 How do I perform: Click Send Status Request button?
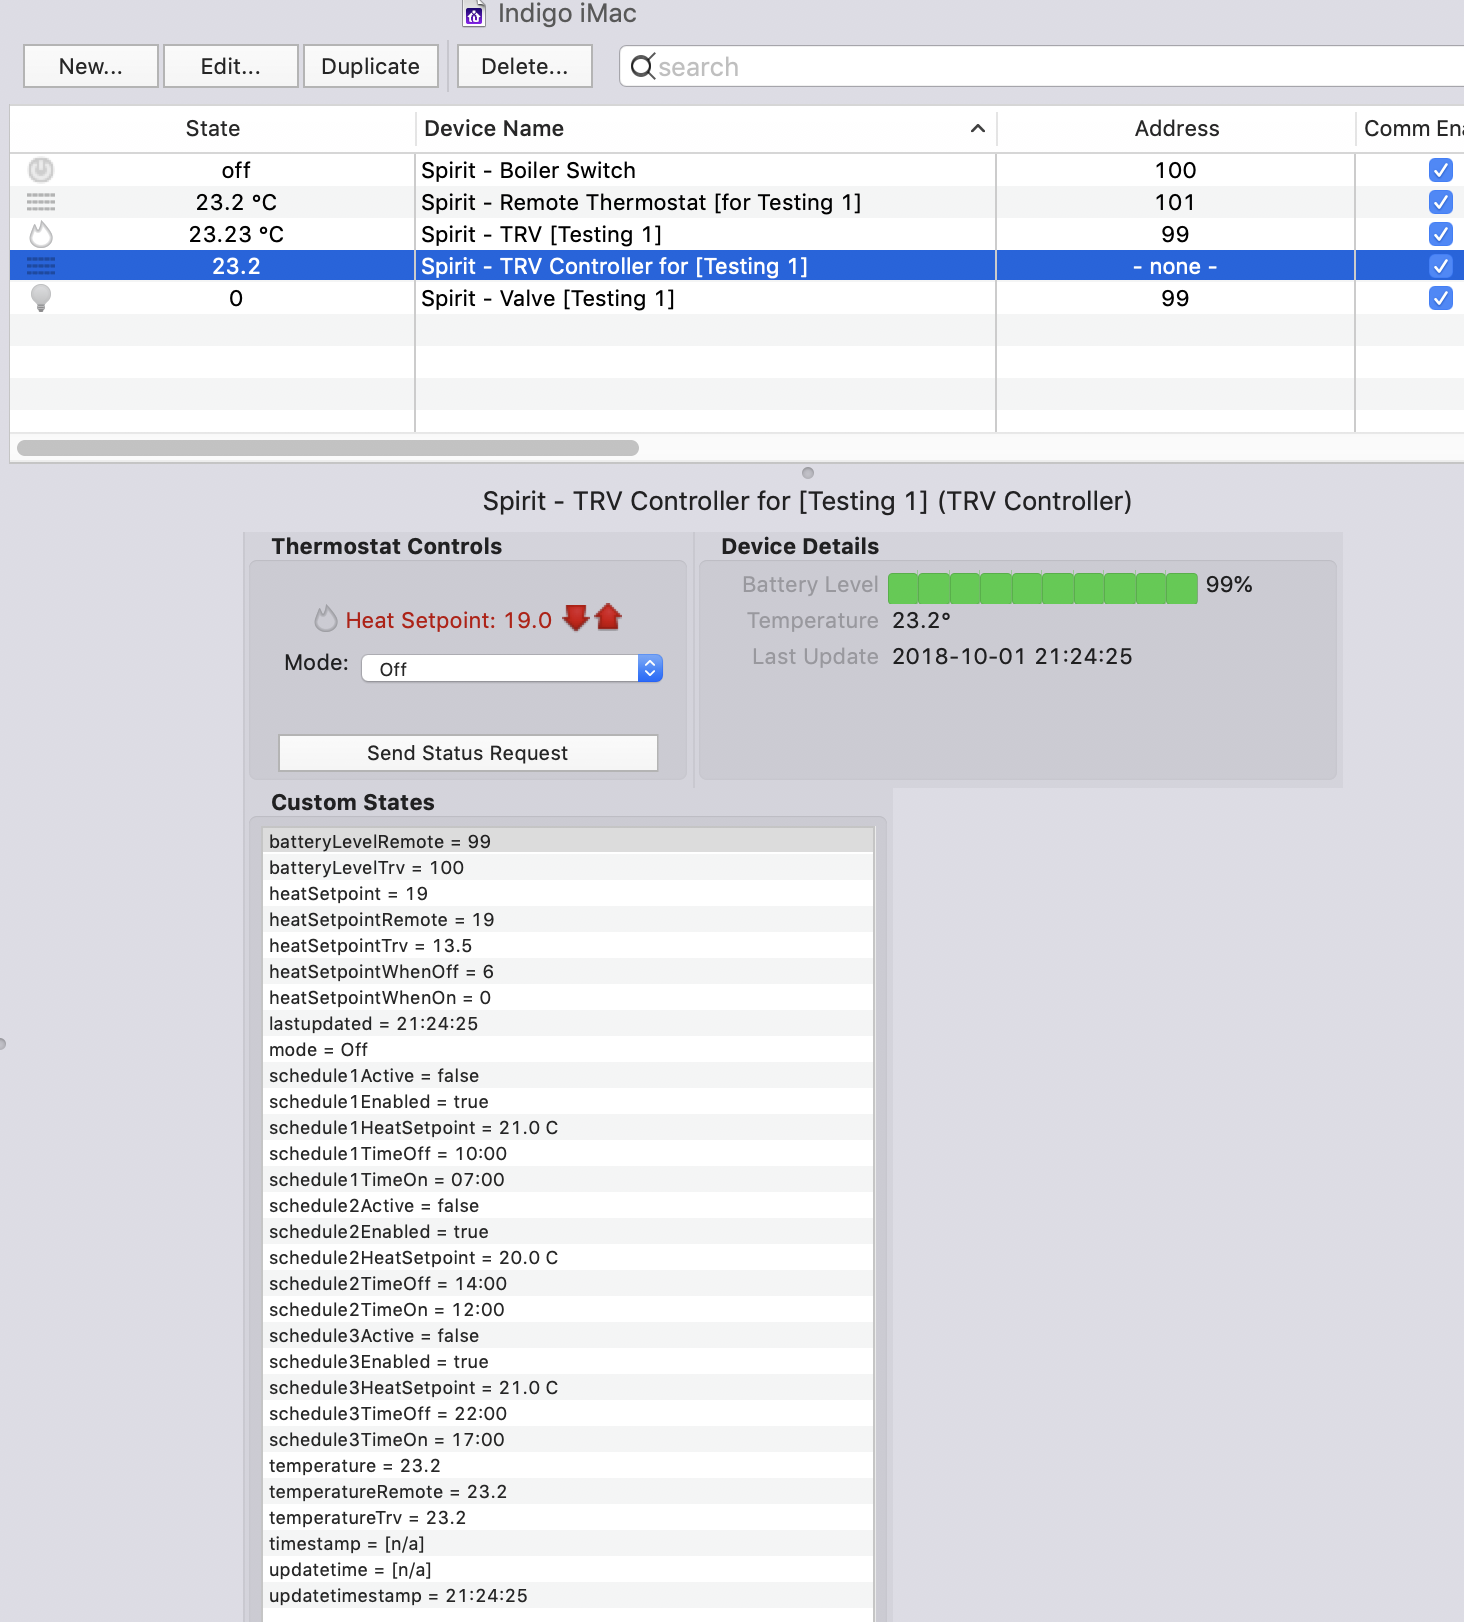click(468, 753)
